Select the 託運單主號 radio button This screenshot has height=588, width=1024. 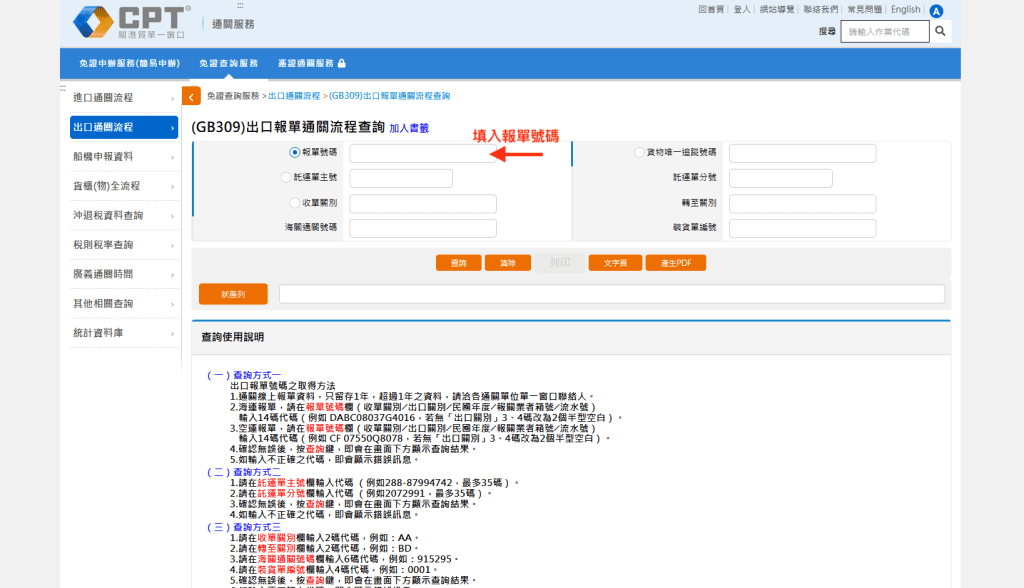[285, 177]
